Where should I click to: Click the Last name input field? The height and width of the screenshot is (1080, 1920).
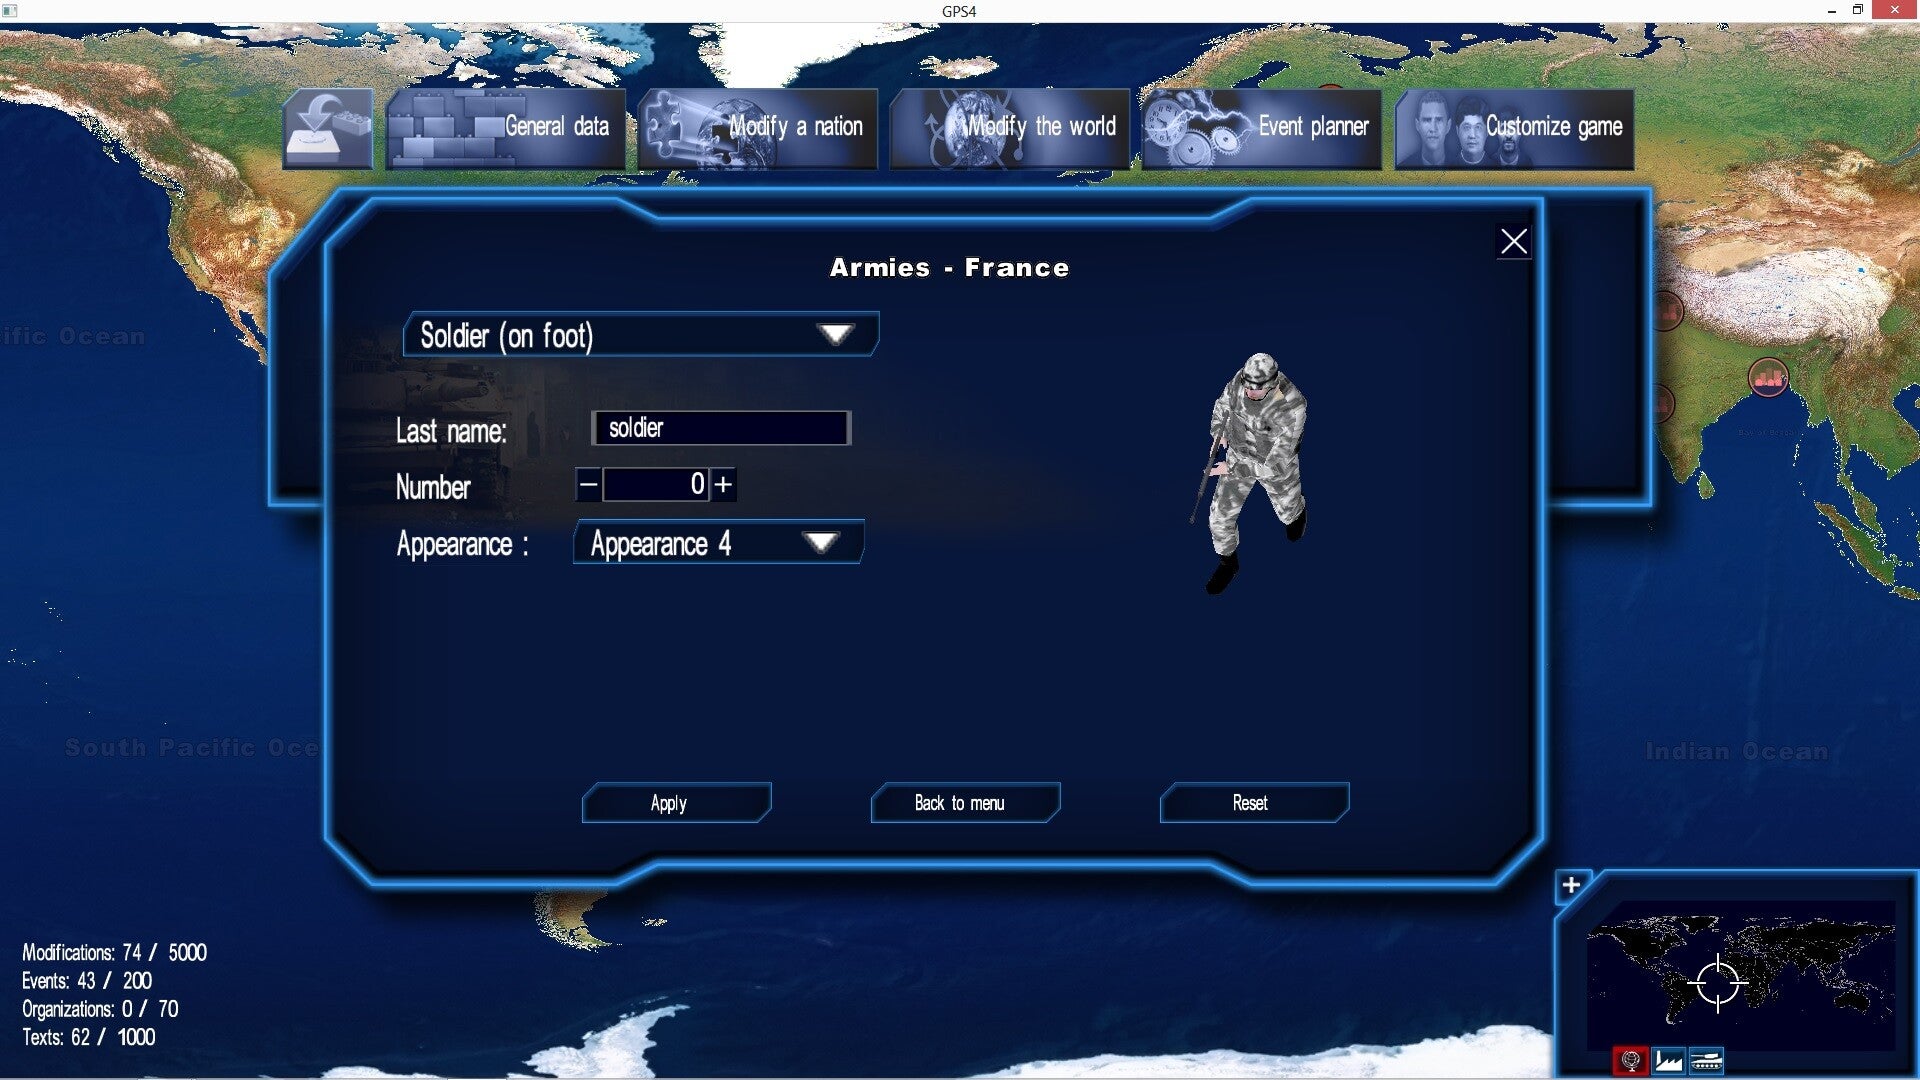(x=723, y=426)
